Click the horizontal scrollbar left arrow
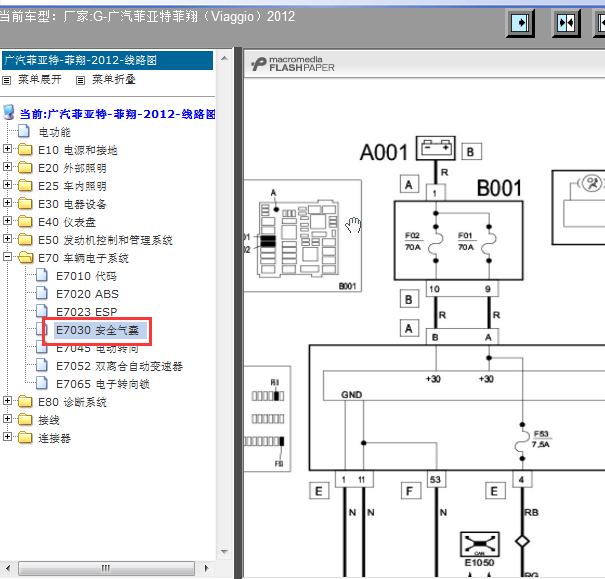 8,568
